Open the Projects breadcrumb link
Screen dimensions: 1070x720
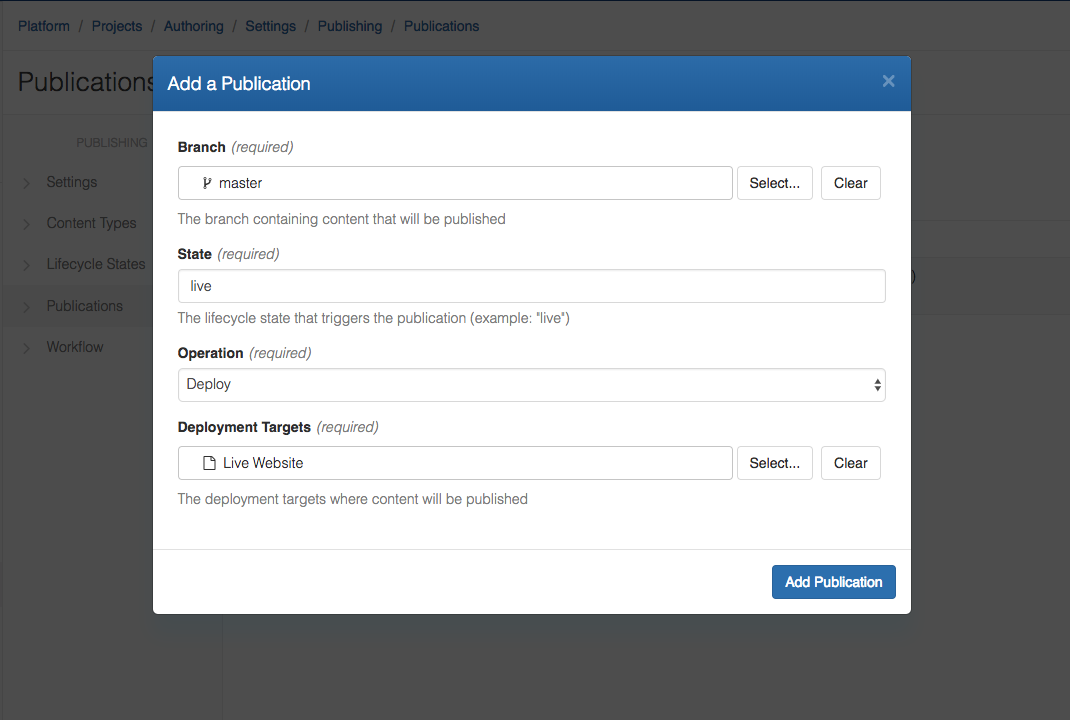coord(116,26)
